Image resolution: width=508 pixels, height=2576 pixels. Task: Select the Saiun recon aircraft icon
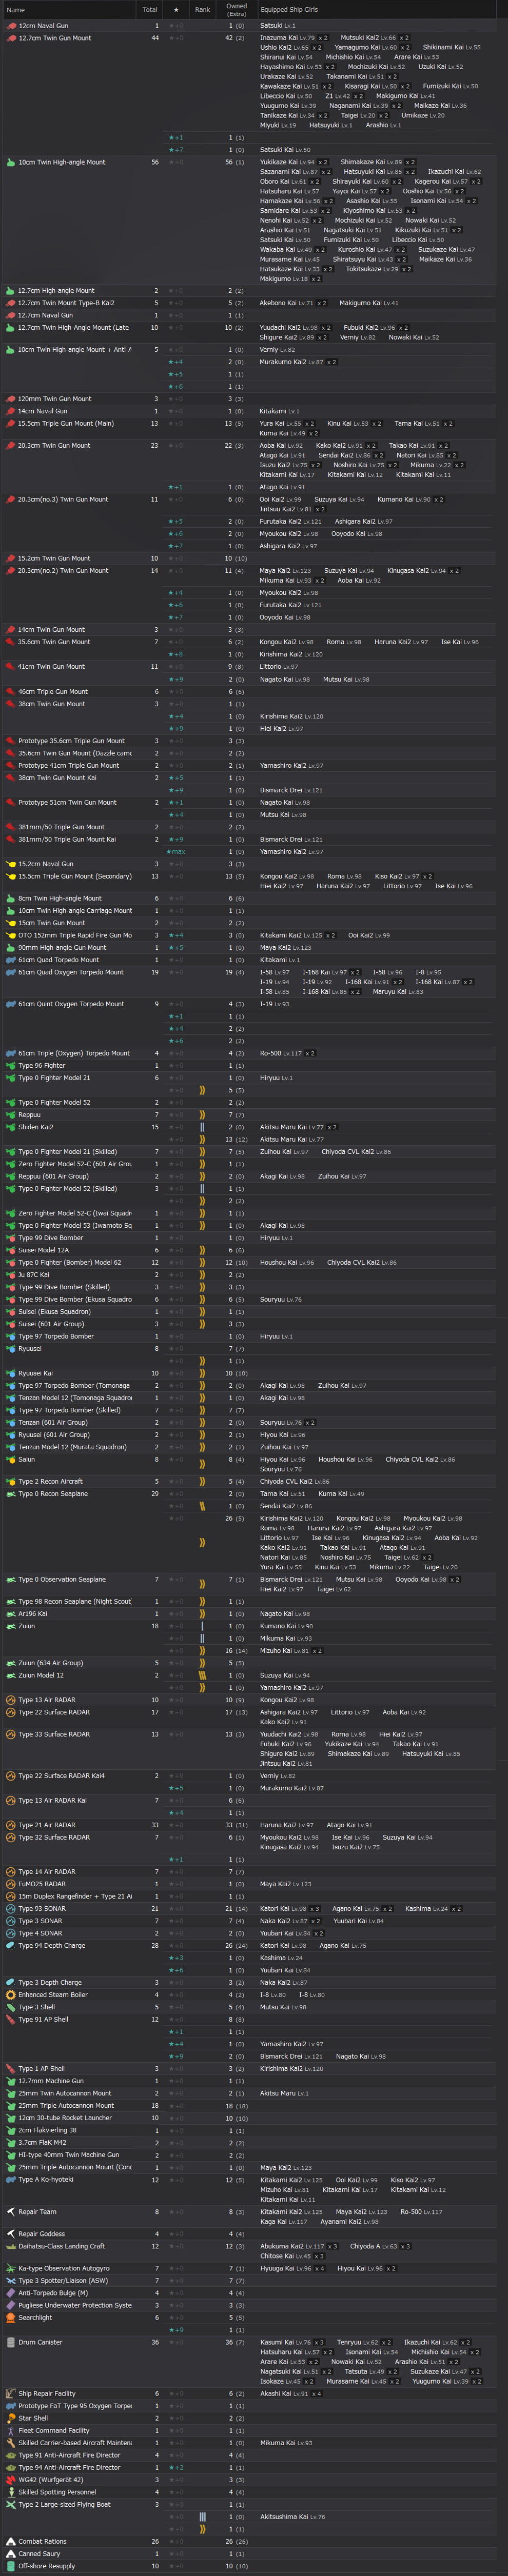[11, 1459]
